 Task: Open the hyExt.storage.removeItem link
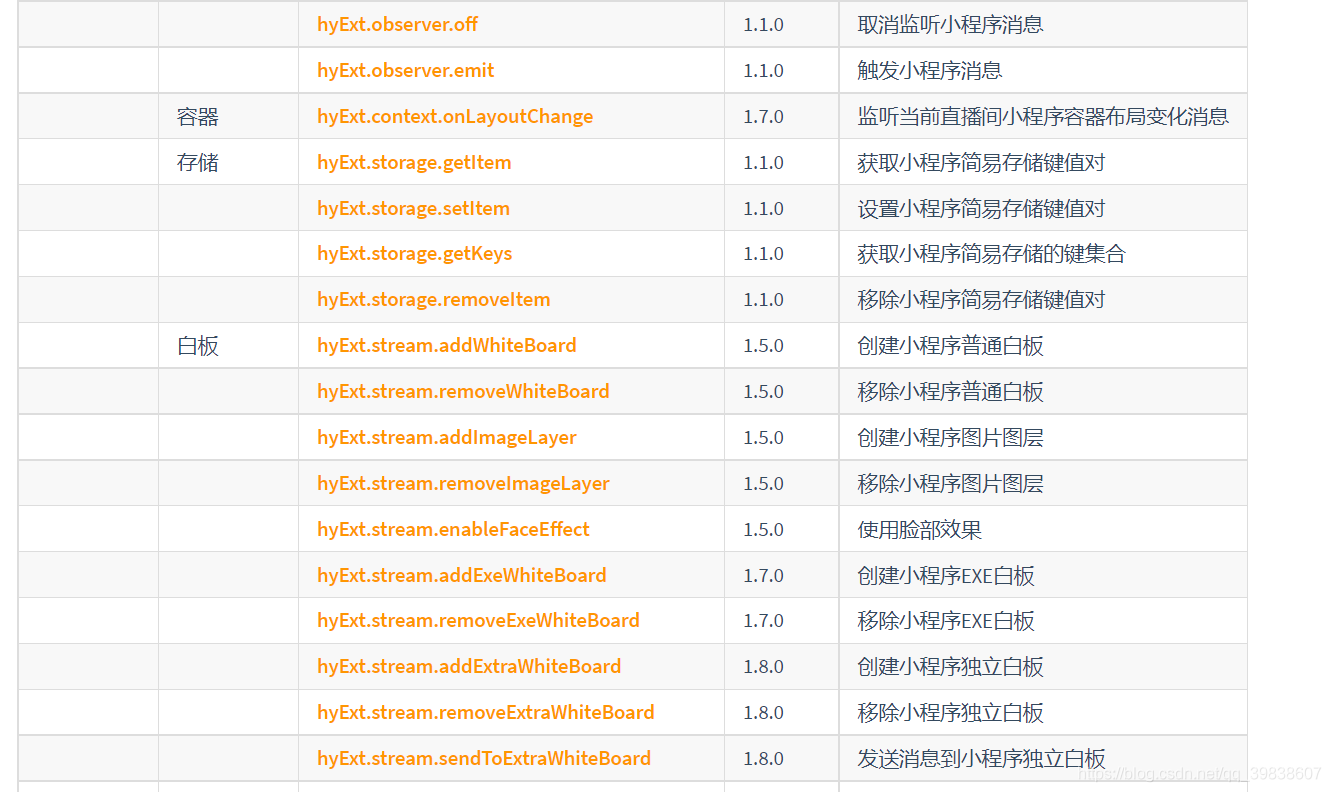pos(433,299)
